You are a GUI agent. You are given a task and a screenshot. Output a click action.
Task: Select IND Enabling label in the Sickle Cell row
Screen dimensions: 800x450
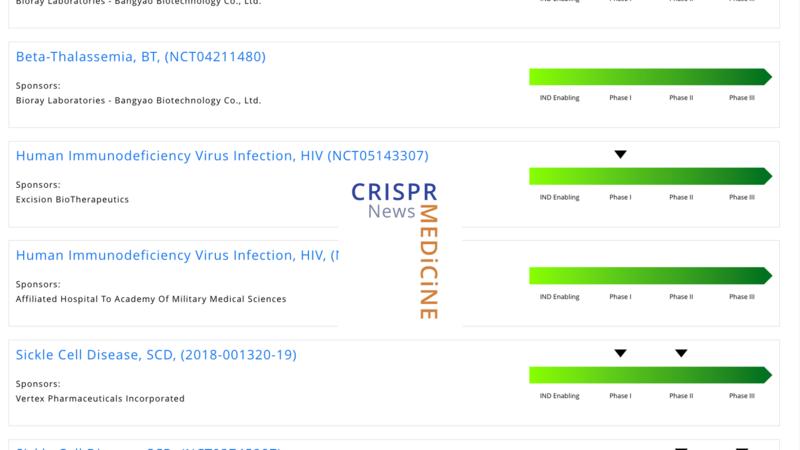pos(559,396)
